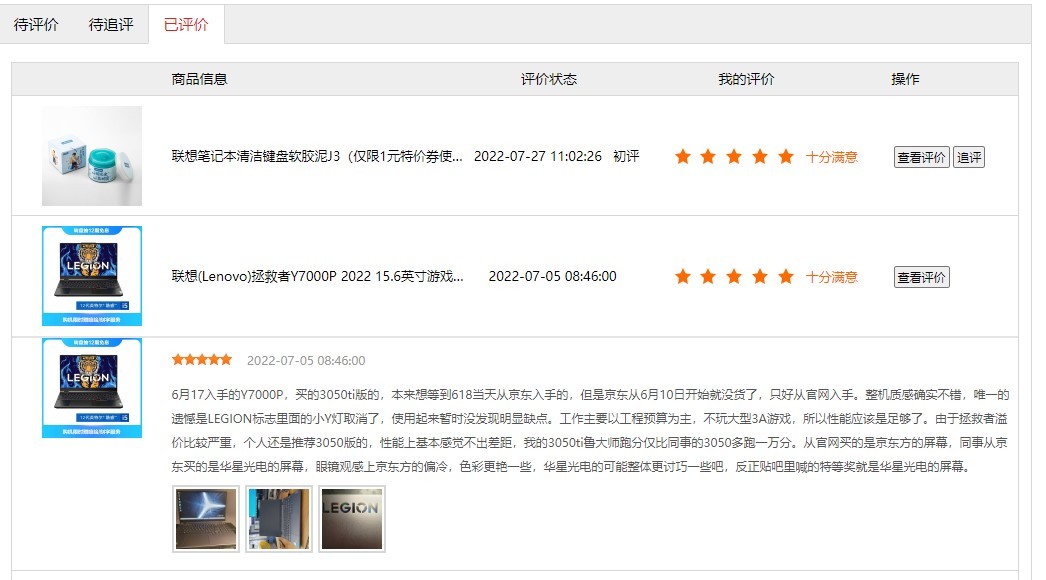Open the 待追评 tab
Viewport: 1046px width, 580px height.
point(111,25)
